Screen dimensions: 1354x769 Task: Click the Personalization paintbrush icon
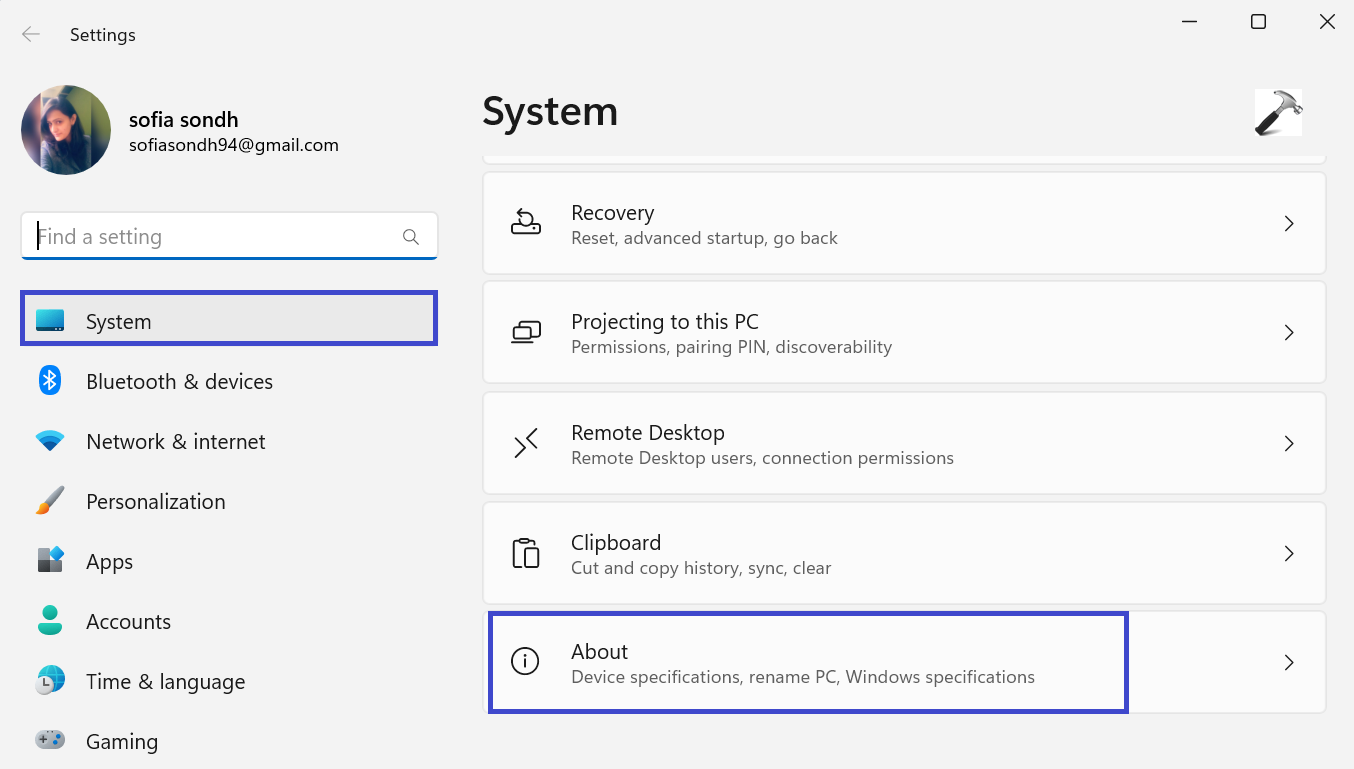50,501
